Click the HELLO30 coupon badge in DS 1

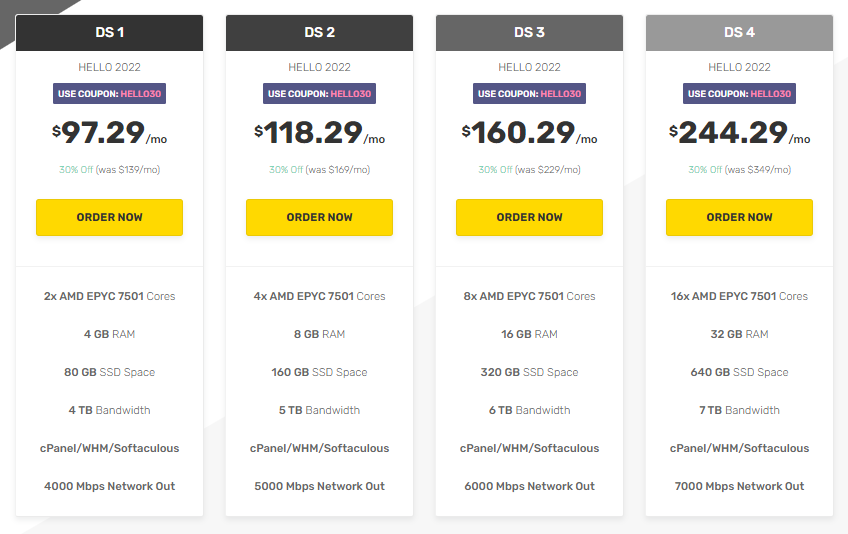[x=109, y=94]
